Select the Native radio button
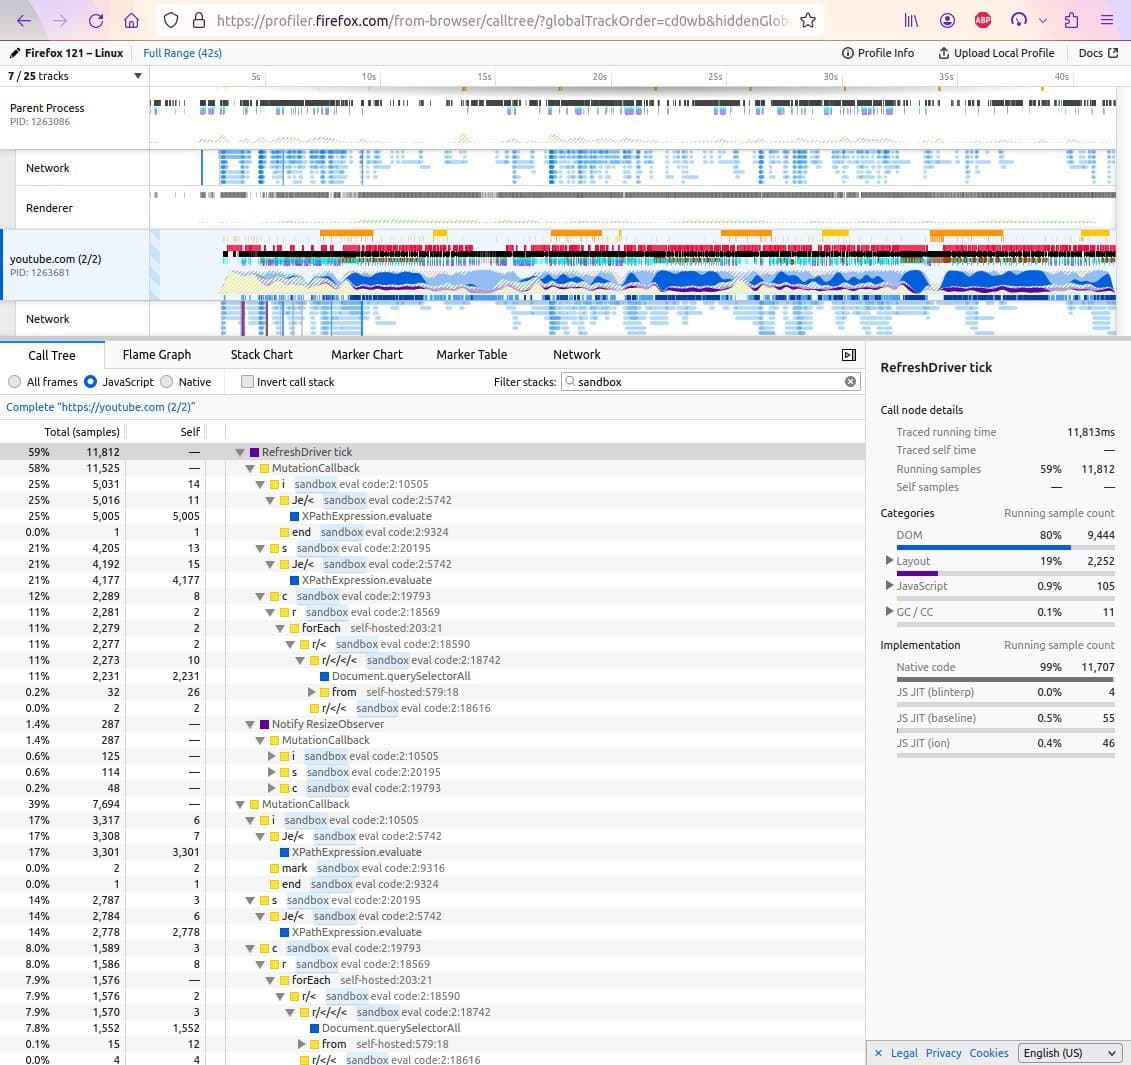 (x=167, y=382)
